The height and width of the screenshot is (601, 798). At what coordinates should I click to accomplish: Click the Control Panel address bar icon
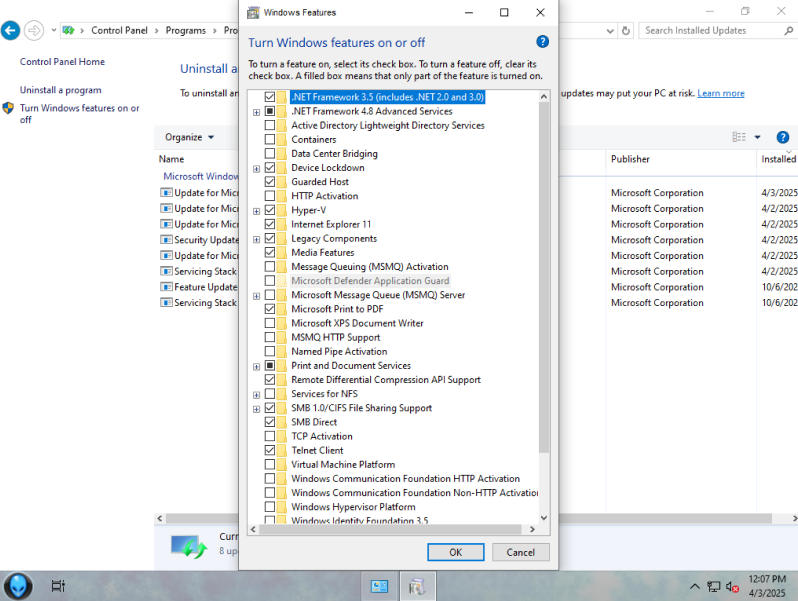click(68, 31)
